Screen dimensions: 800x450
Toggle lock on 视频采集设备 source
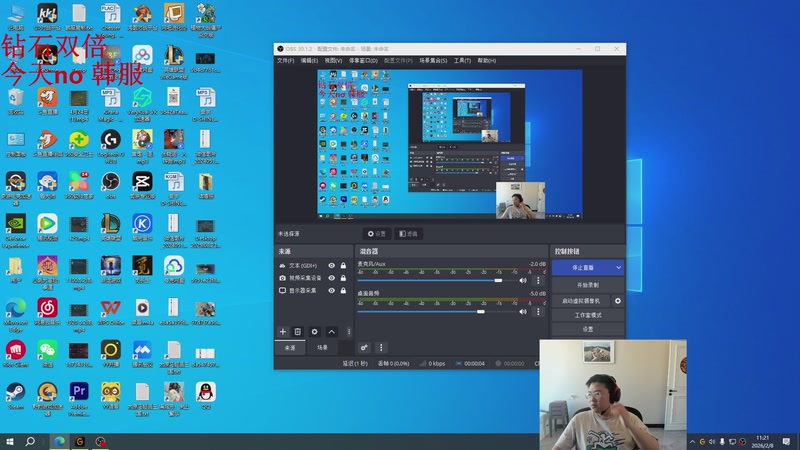[343, 278]
